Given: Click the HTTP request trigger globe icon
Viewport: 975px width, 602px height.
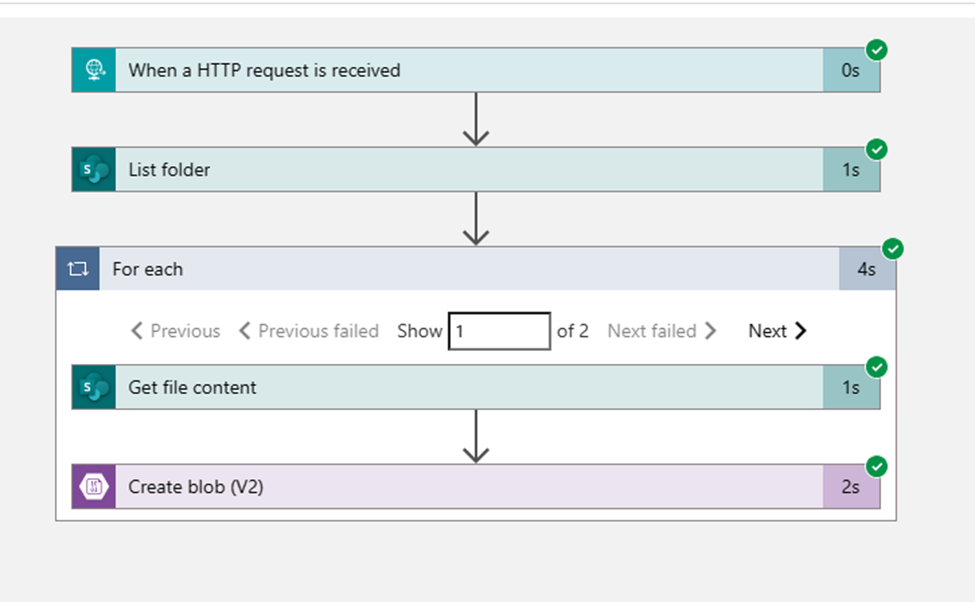Looking at the screenshot, I should tap(92, 70).
